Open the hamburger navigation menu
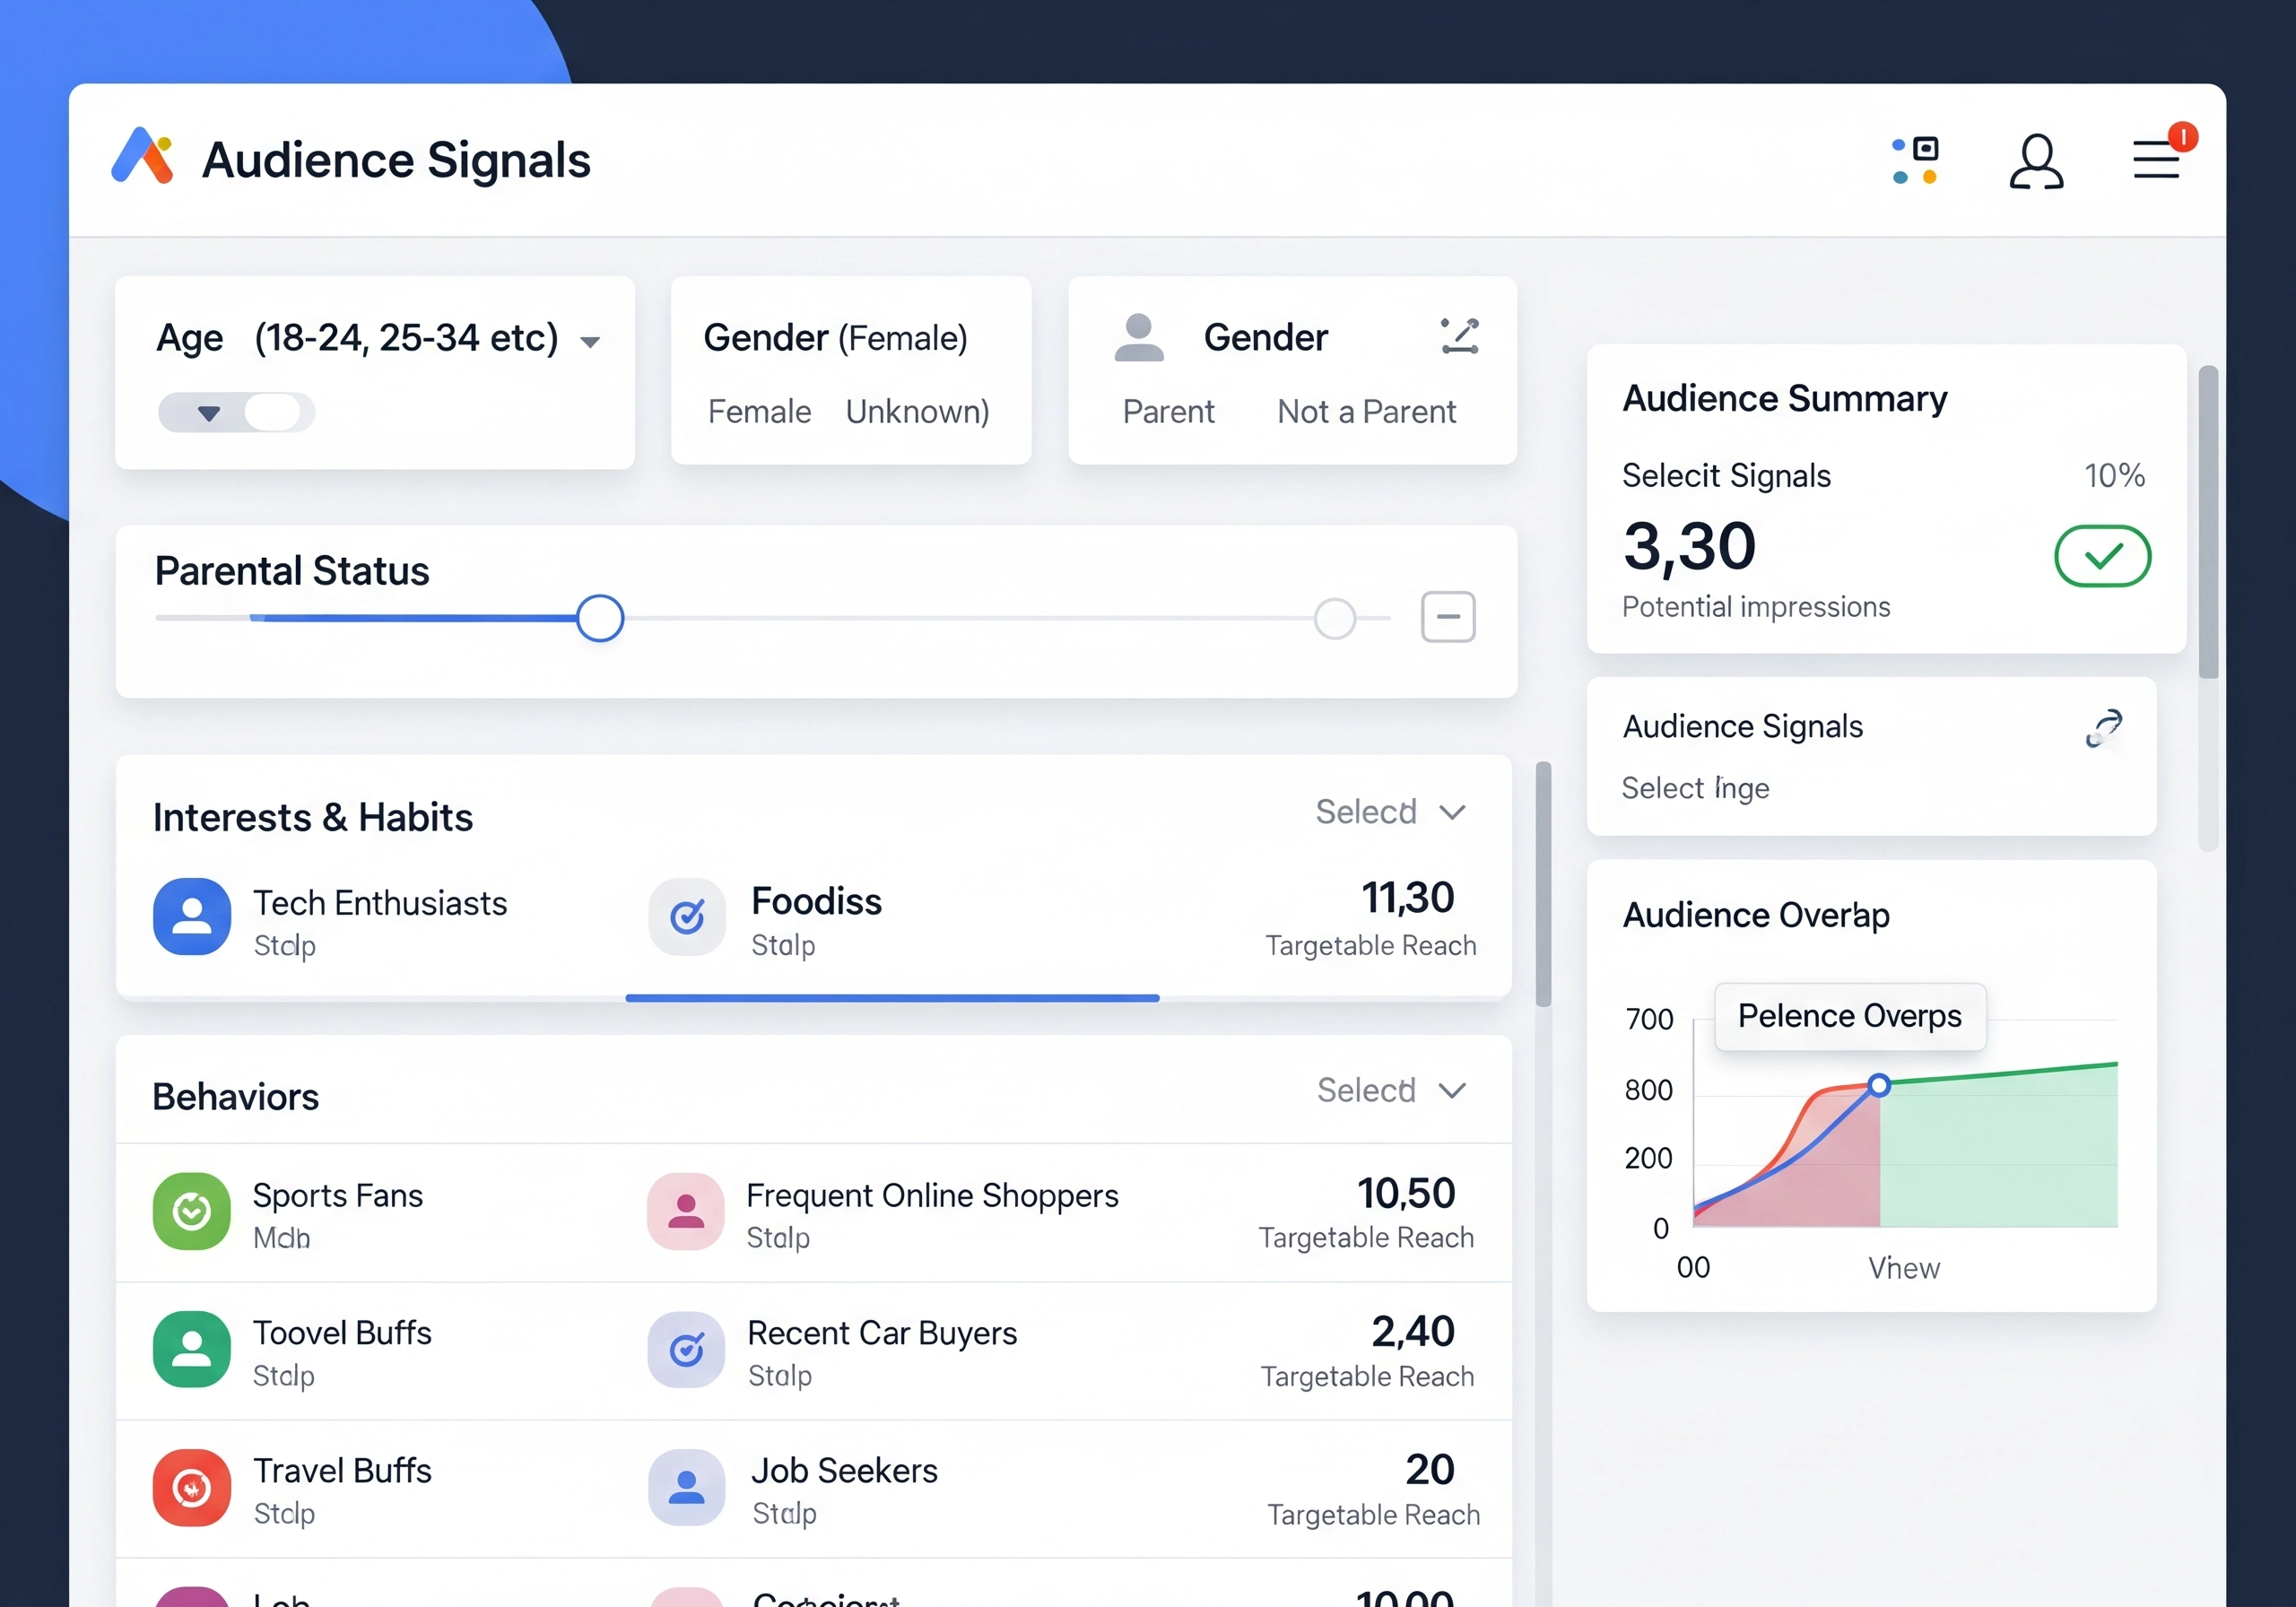The width and height of the screenshot is (2296, 1607). pyautogui.click(x=2156, y=160)
